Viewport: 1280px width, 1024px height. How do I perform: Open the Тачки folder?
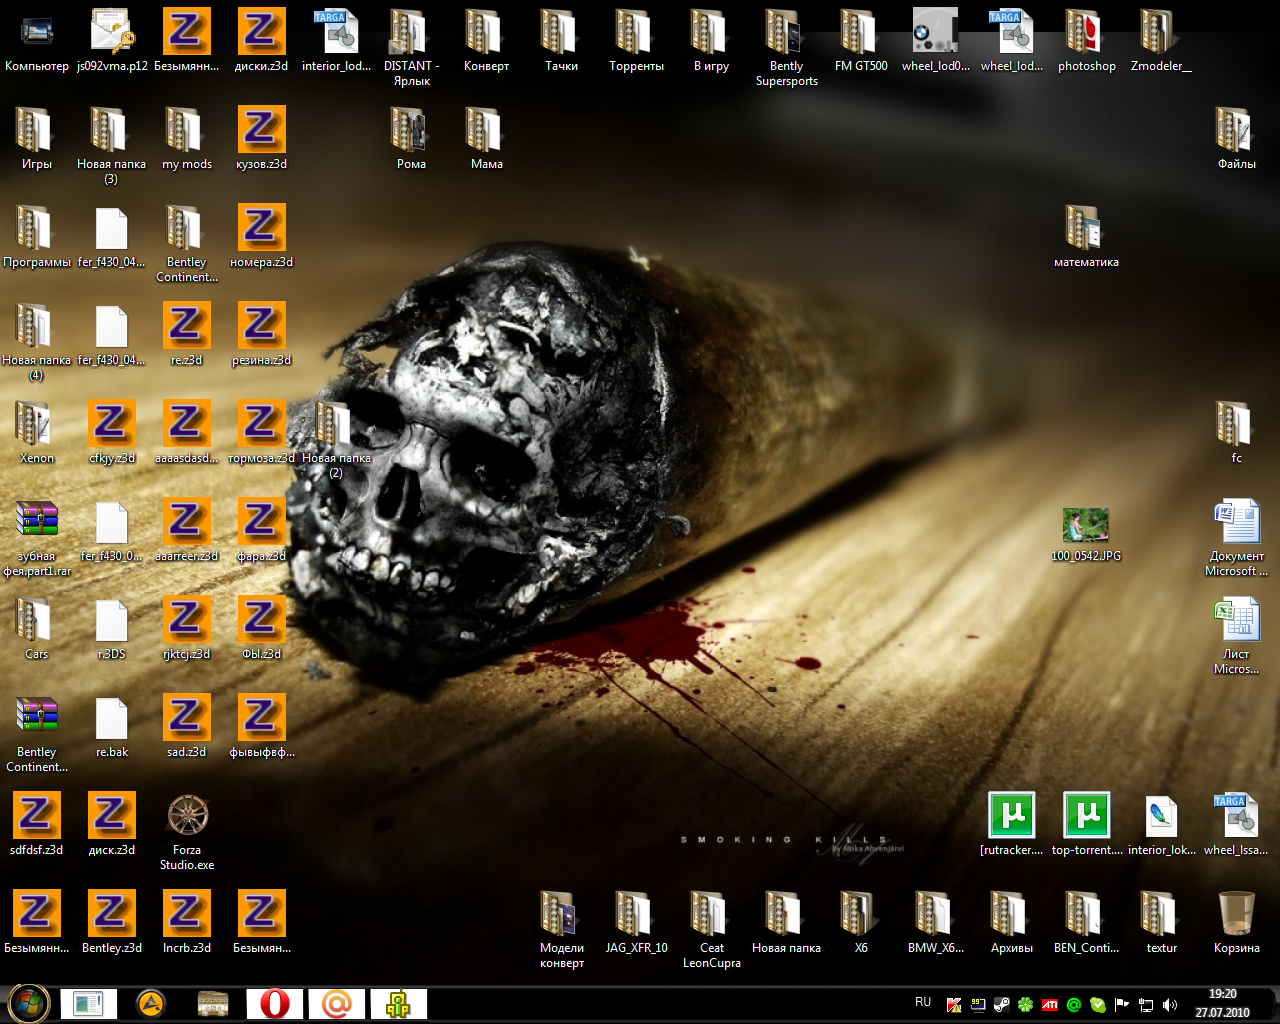[x=561, y=42]
